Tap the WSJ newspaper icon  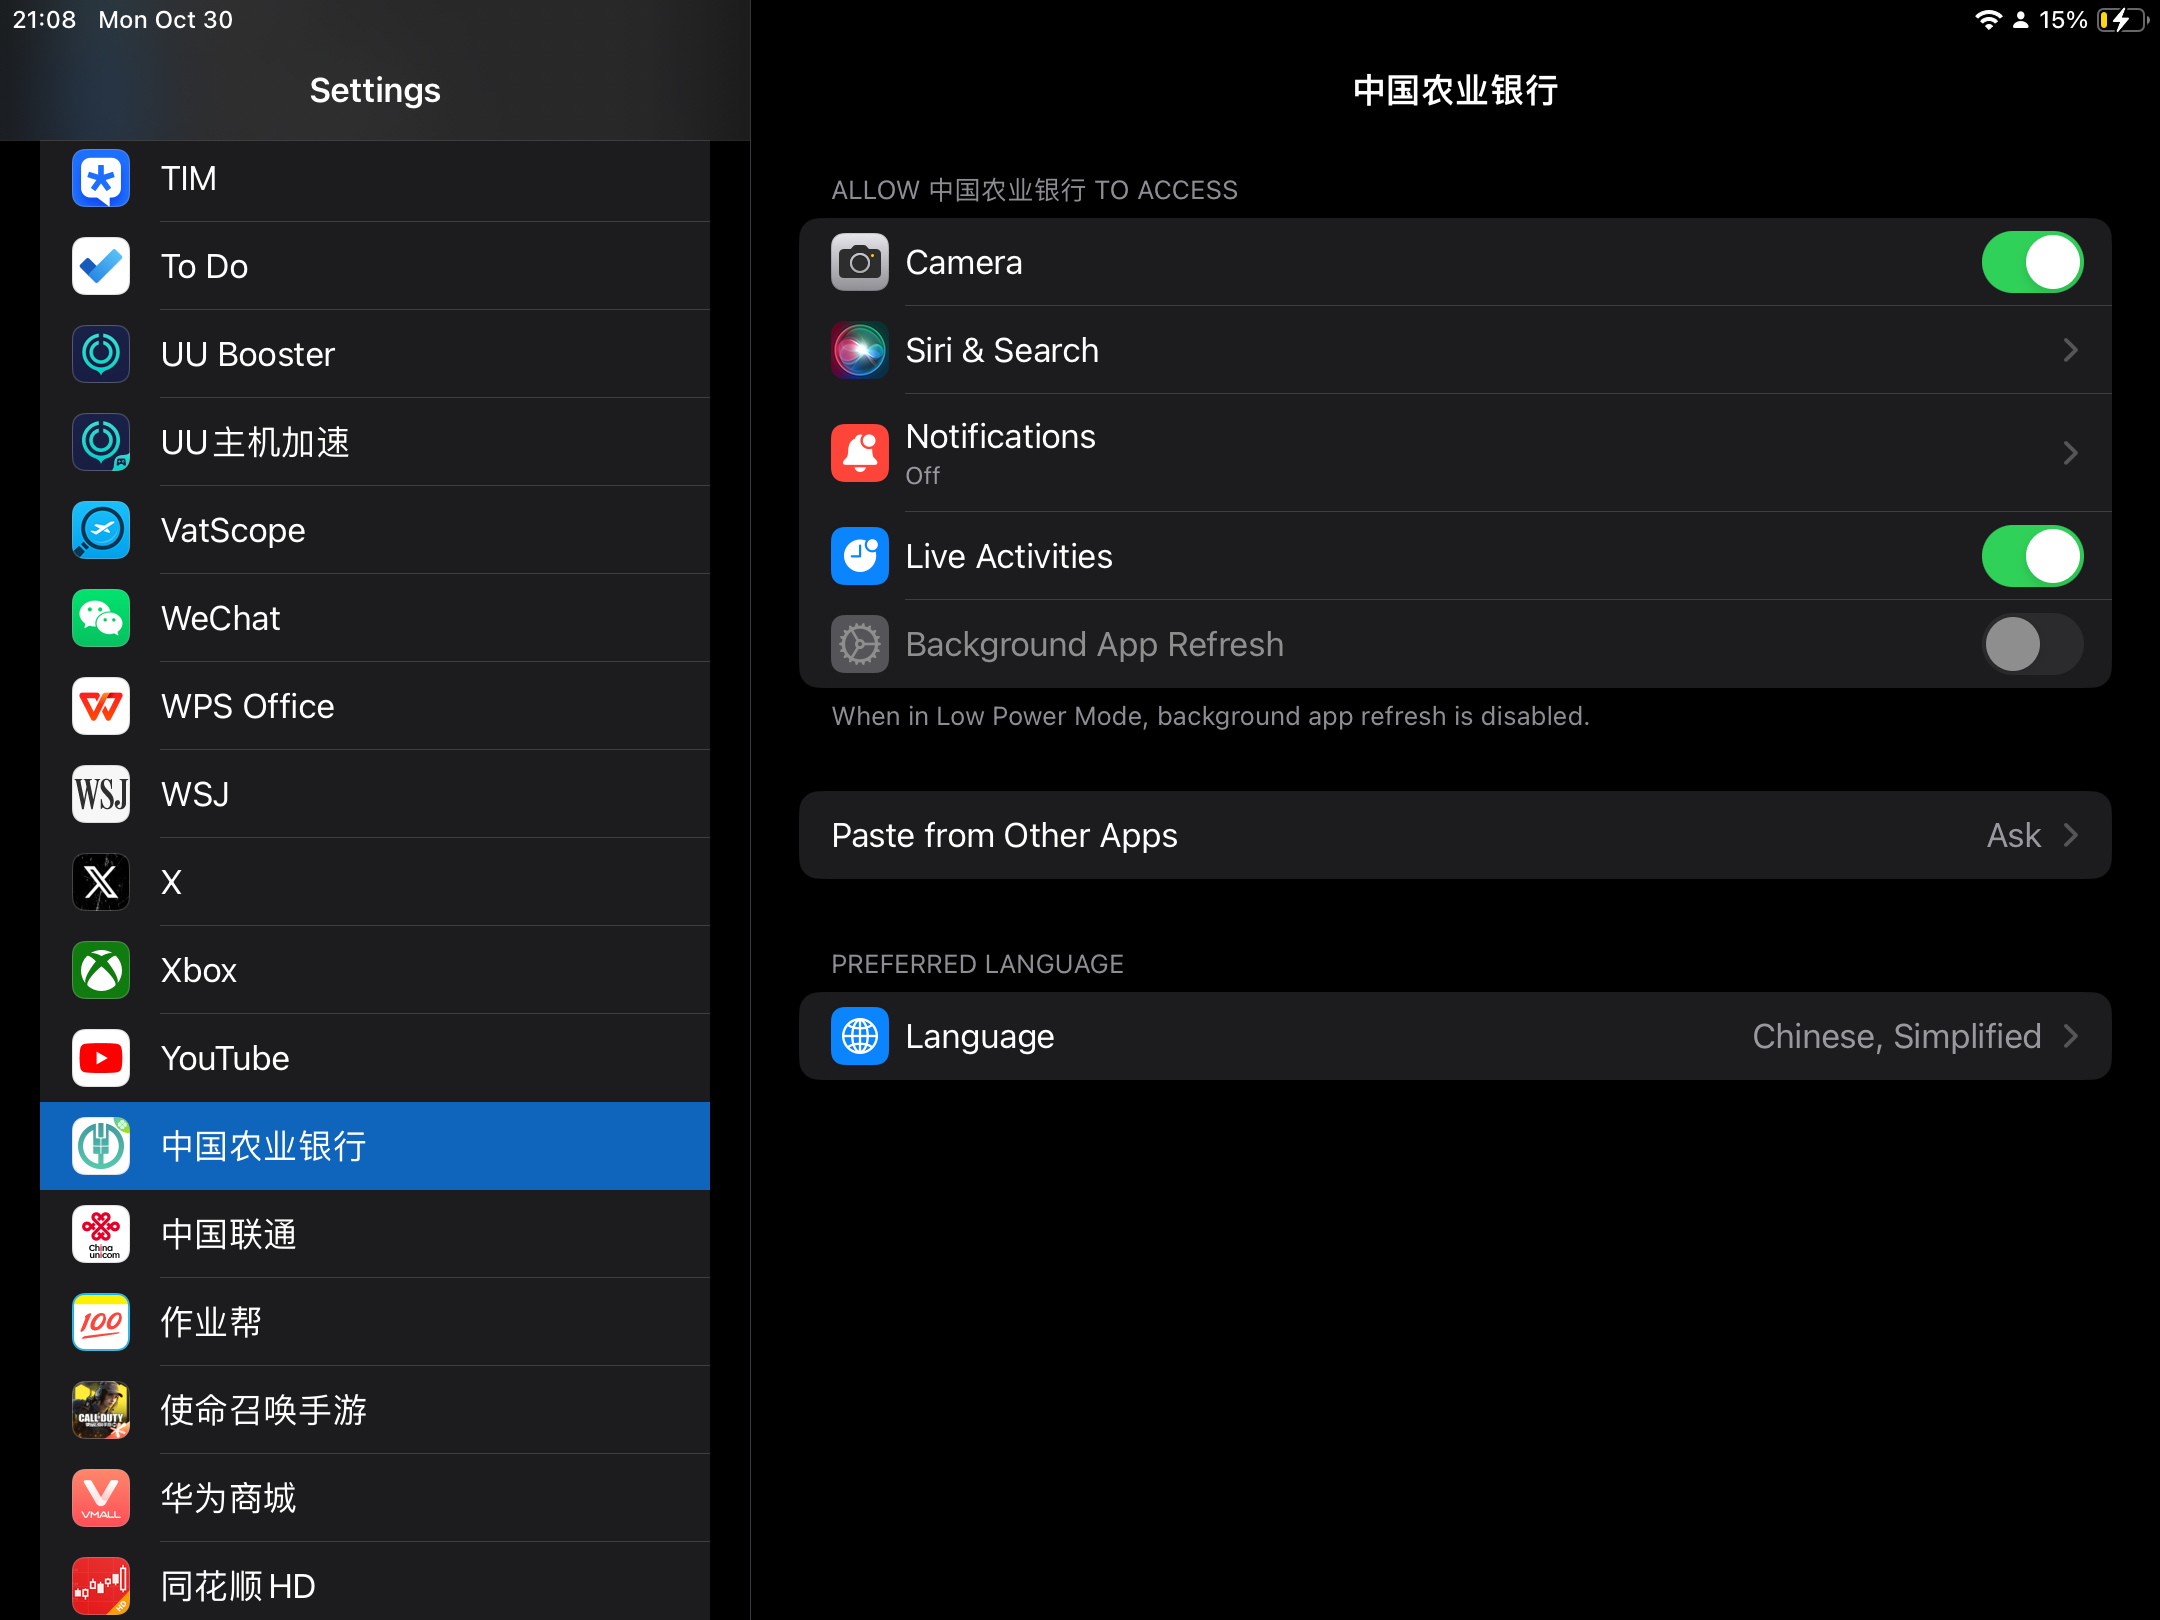(x=101, y=794)
